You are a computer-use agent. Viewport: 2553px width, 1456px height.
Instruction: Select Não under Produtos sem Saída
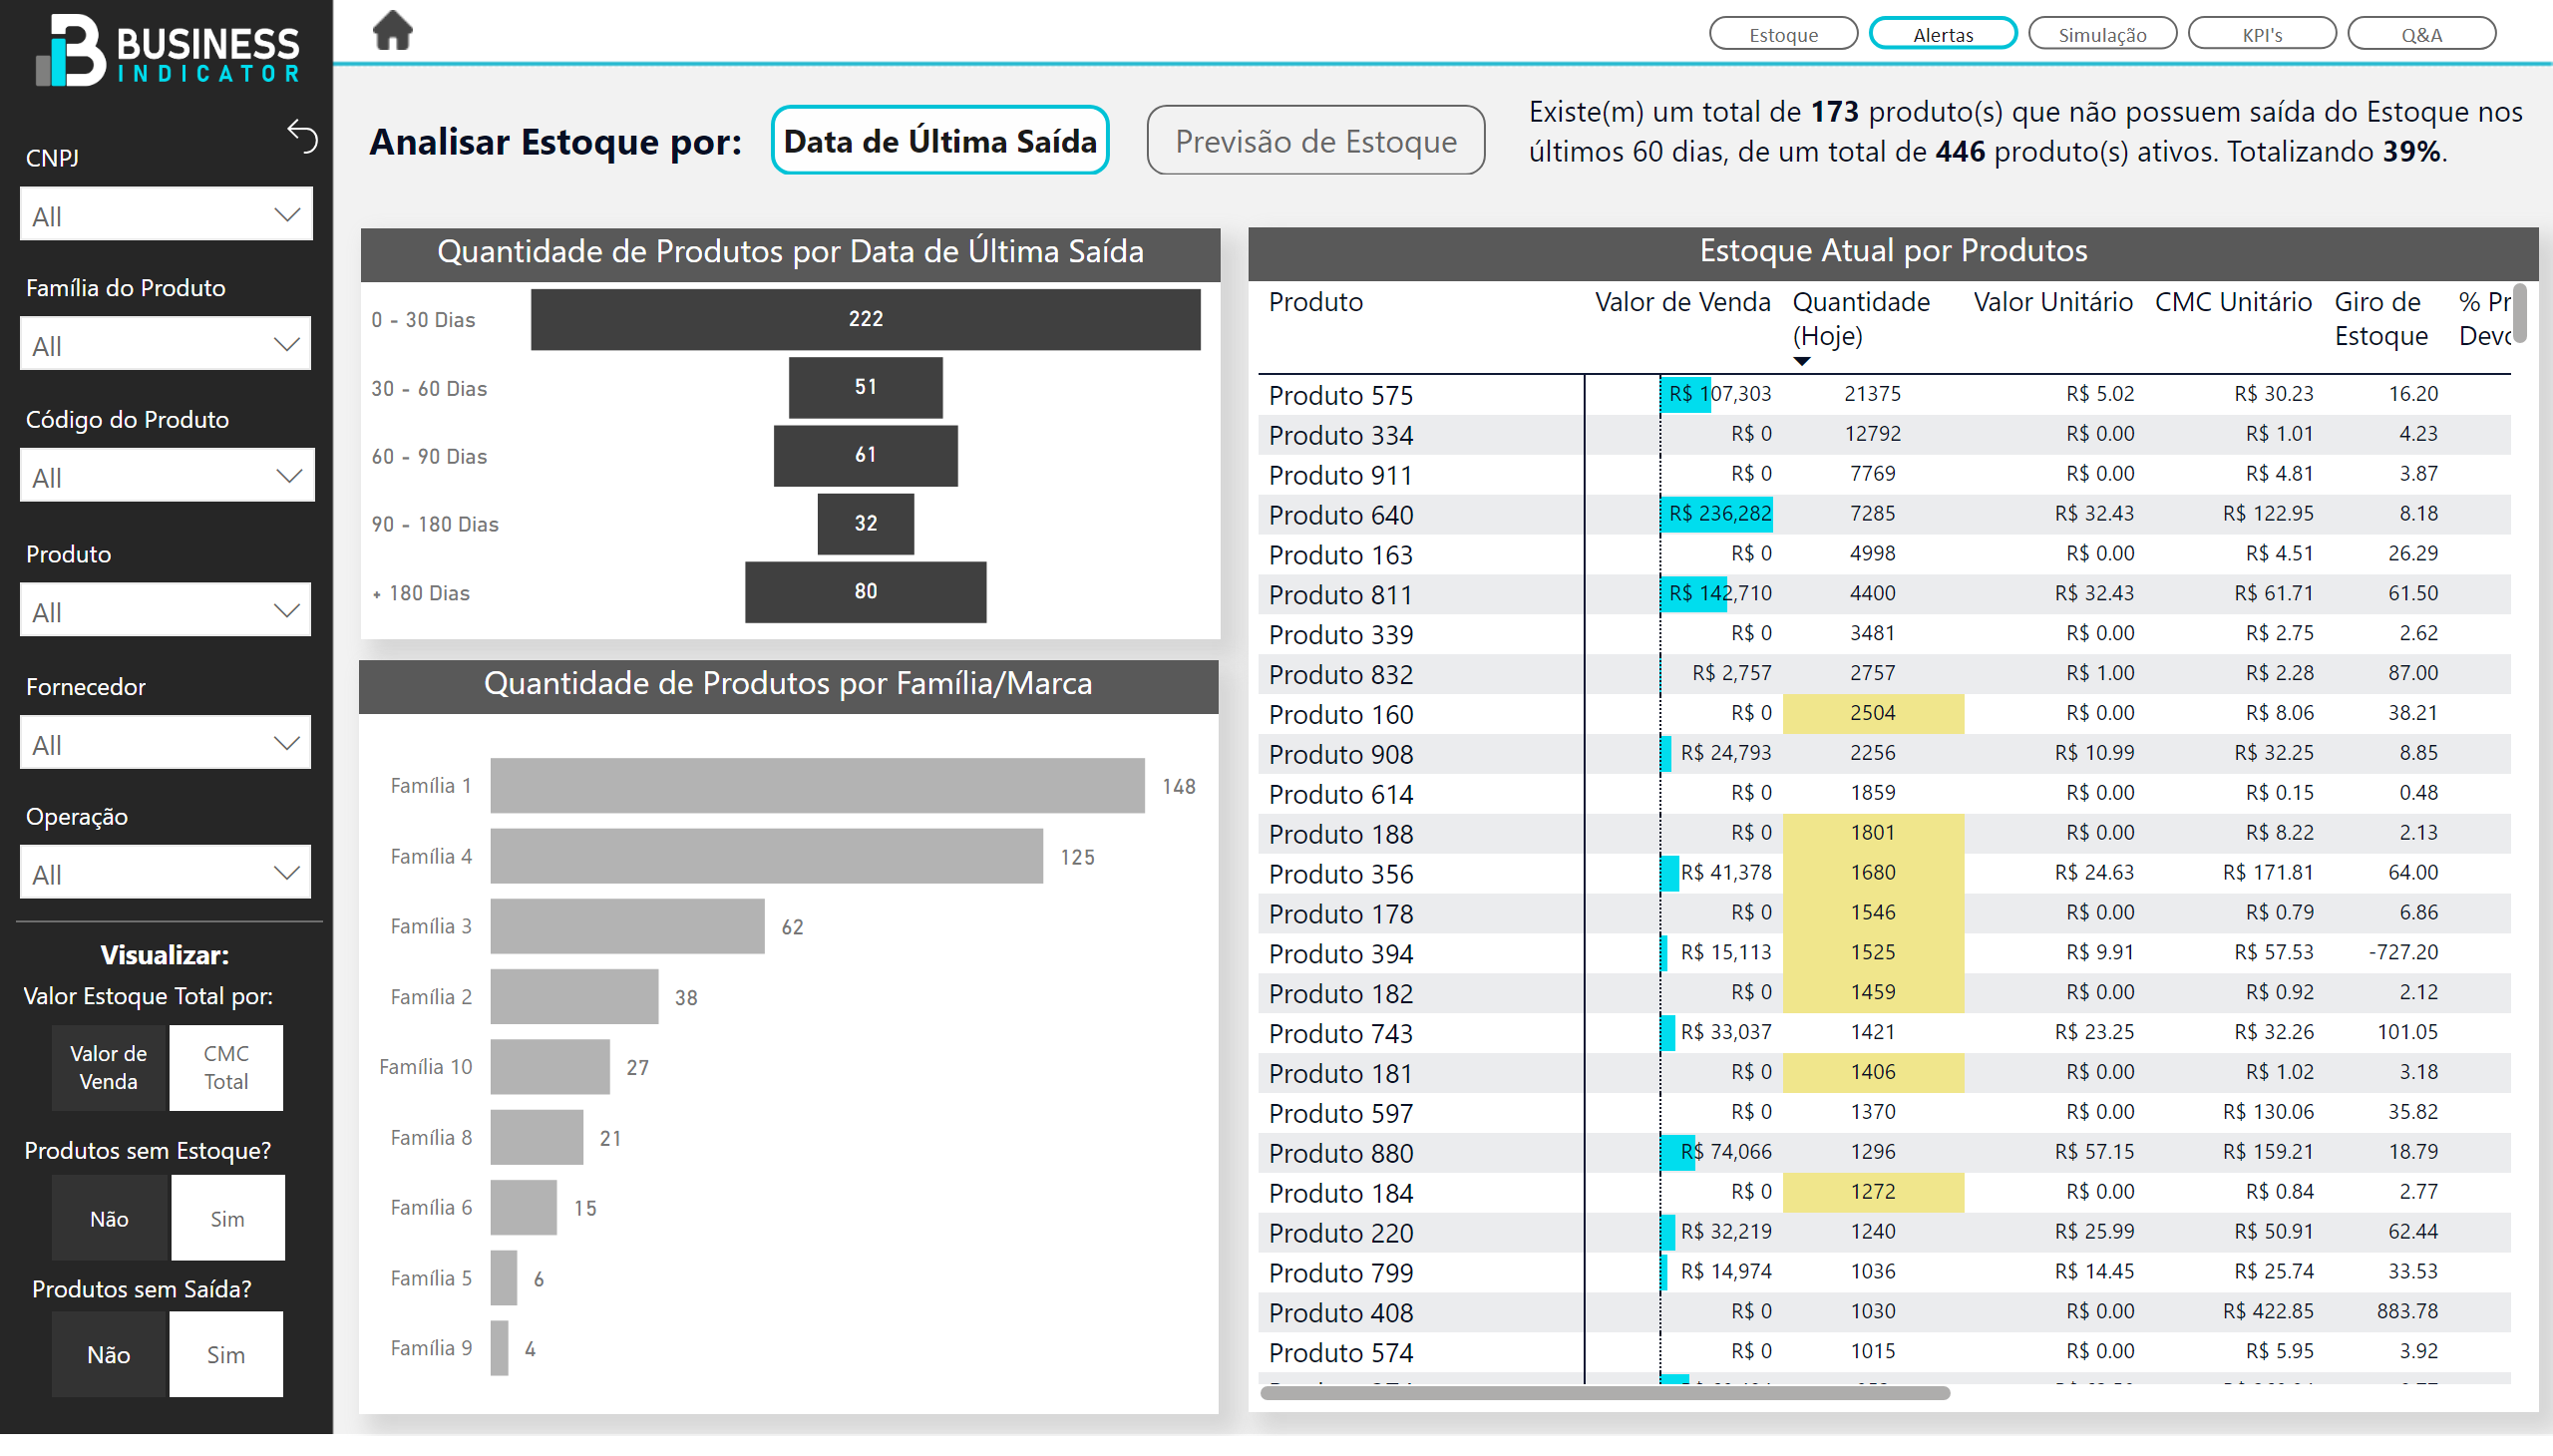pos(108,1354)
